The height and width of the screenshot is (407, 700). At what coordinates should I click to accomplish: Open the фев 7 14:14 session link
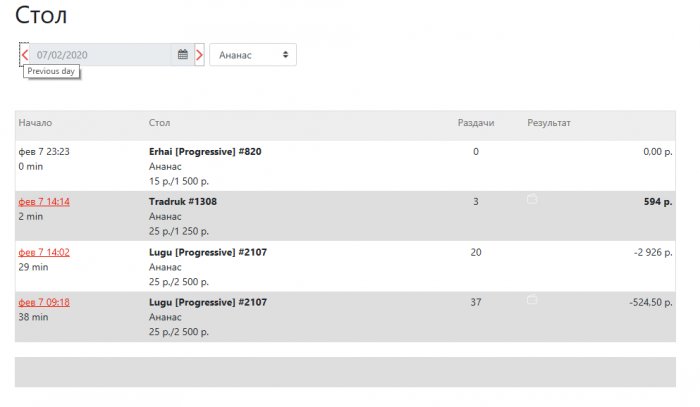44,201
